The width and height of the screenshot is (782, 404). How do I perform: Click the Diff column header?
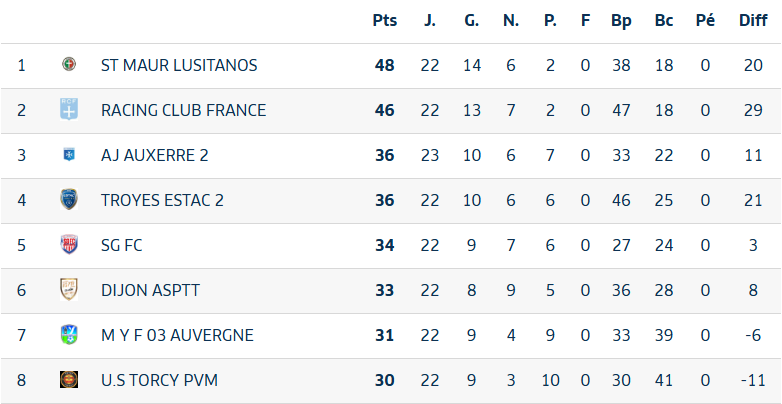coord(752,20)
